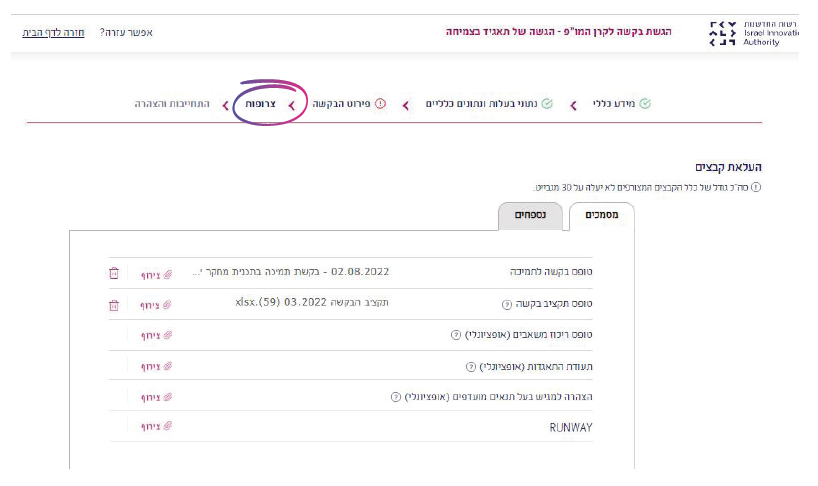Open help for הצהרה למגיש בעל תנאים מועדפים
Image resolution: width=818 pixels, height=486 pixels.
tap(396, 397)
